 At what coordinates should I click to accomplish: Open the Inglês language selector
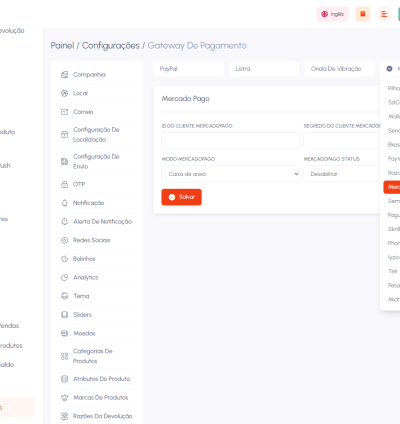click(333, 14)
